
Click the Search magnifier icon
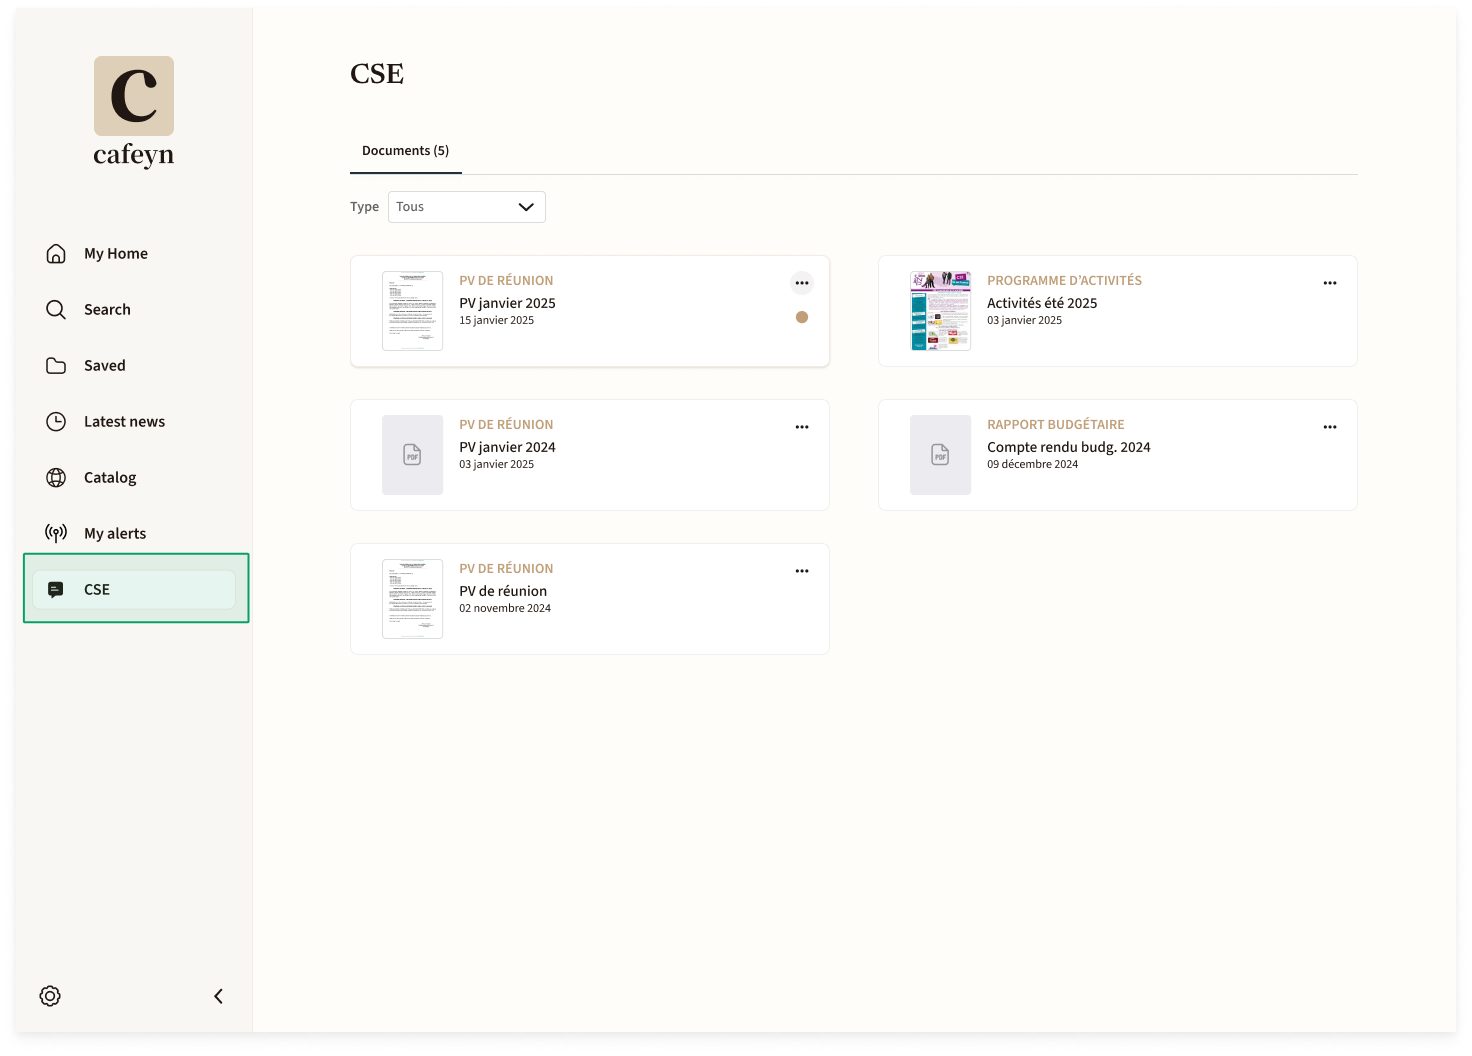(x=56, y=310)
